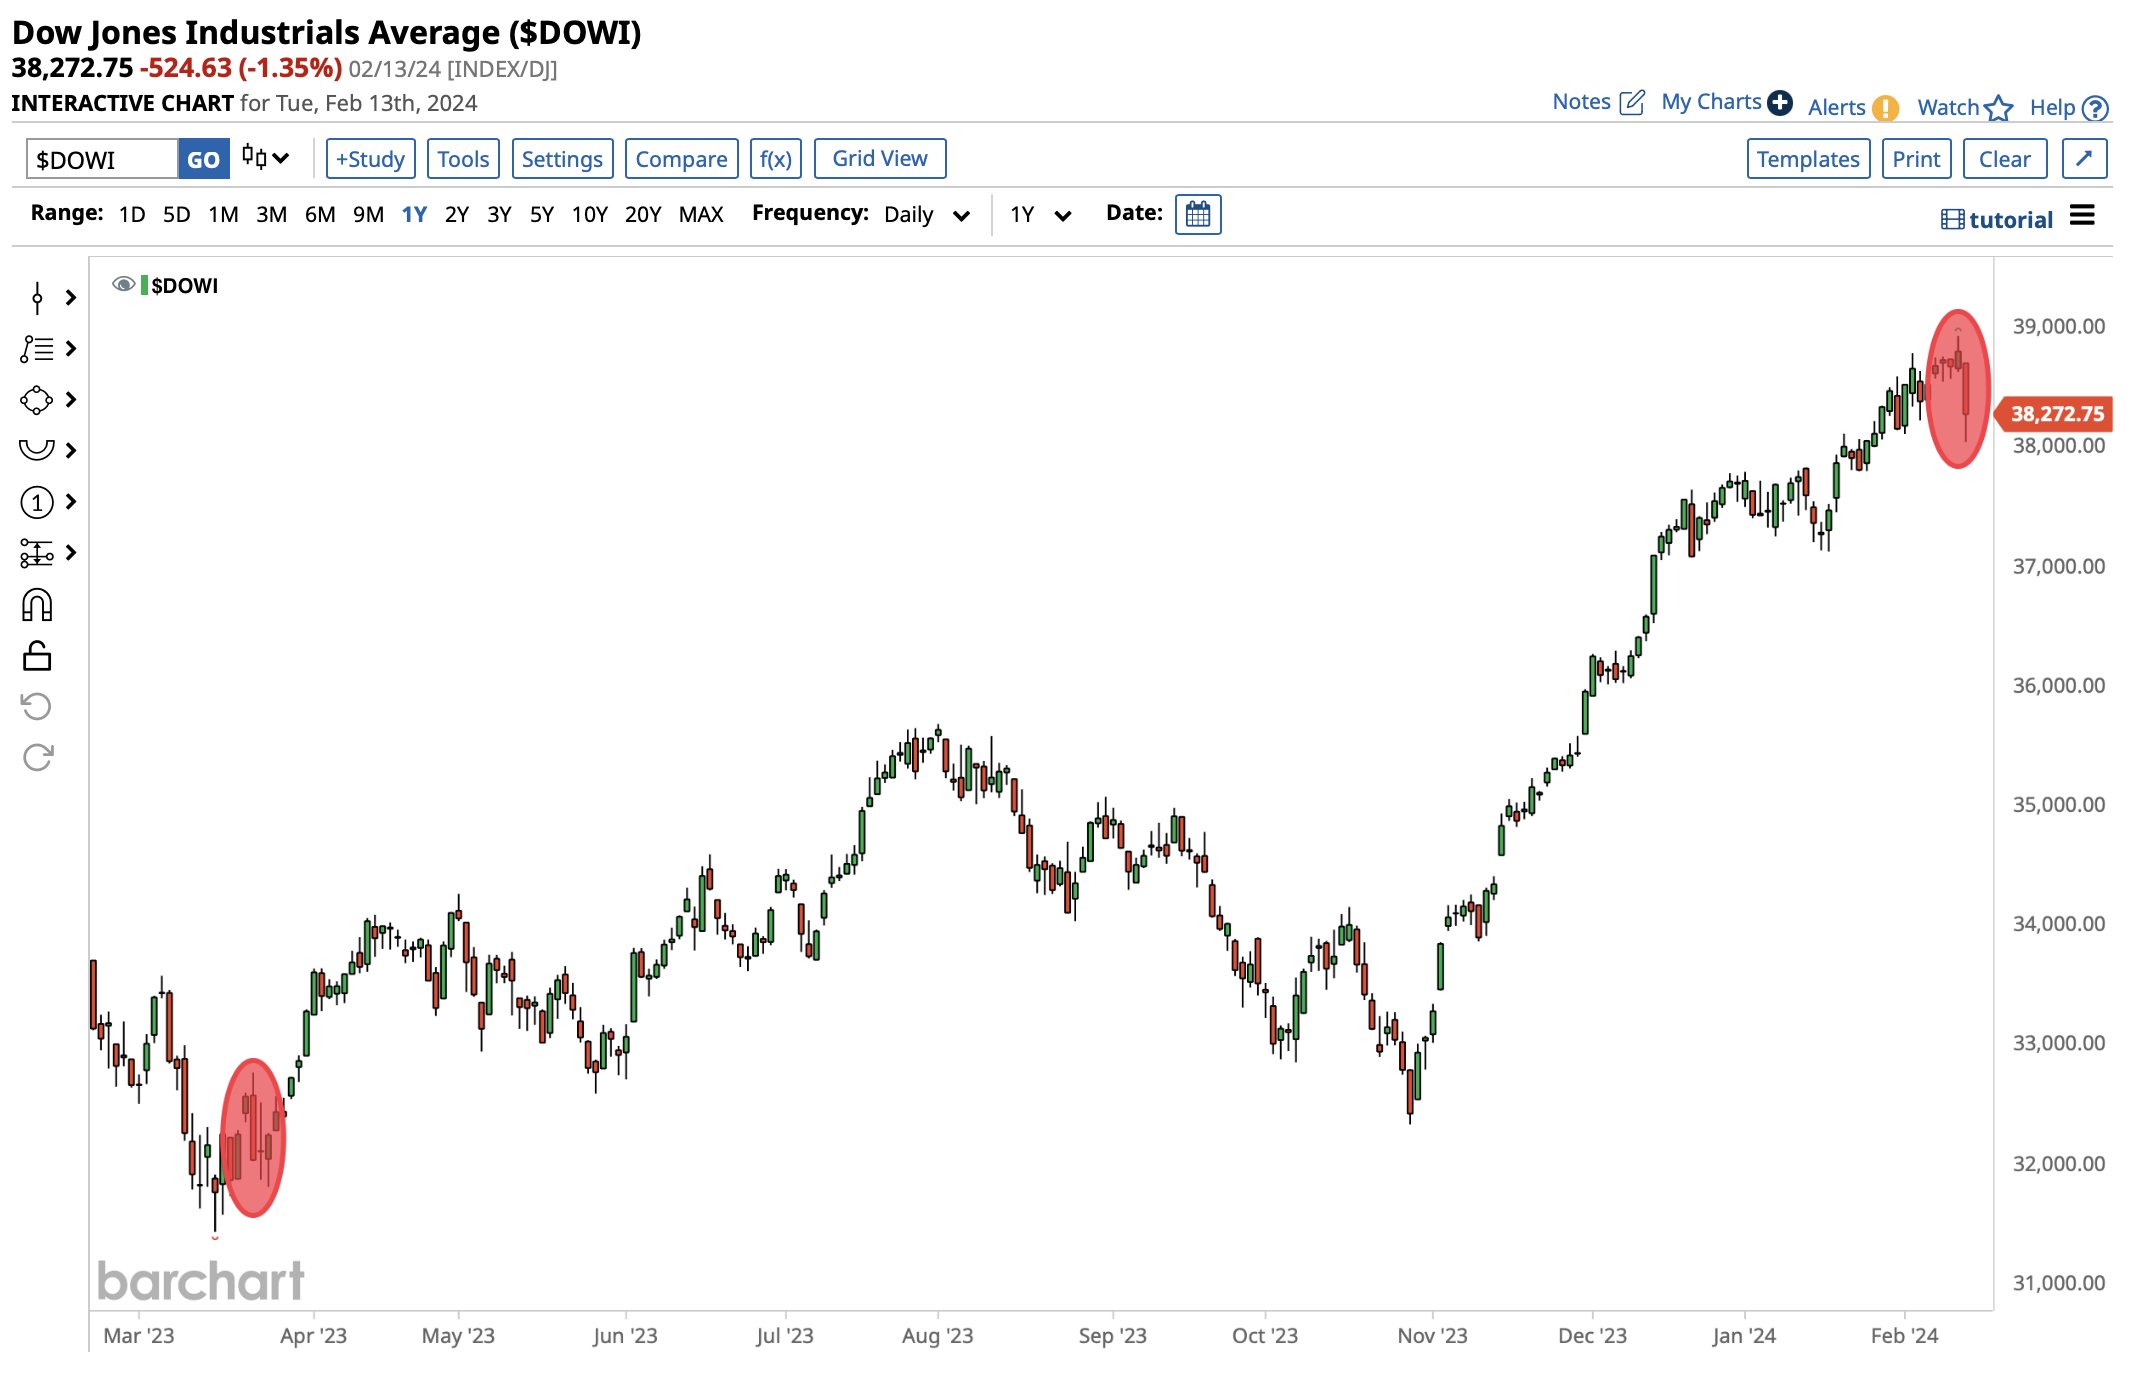2136x1382 pixels.
Task: Open chart Settings button
Action: 562,159
